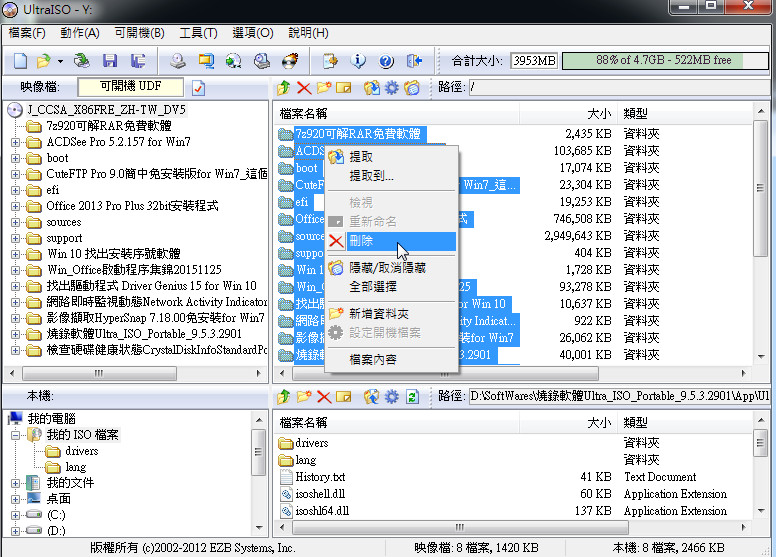Open the 動作(A) menu

pos(80,33)
